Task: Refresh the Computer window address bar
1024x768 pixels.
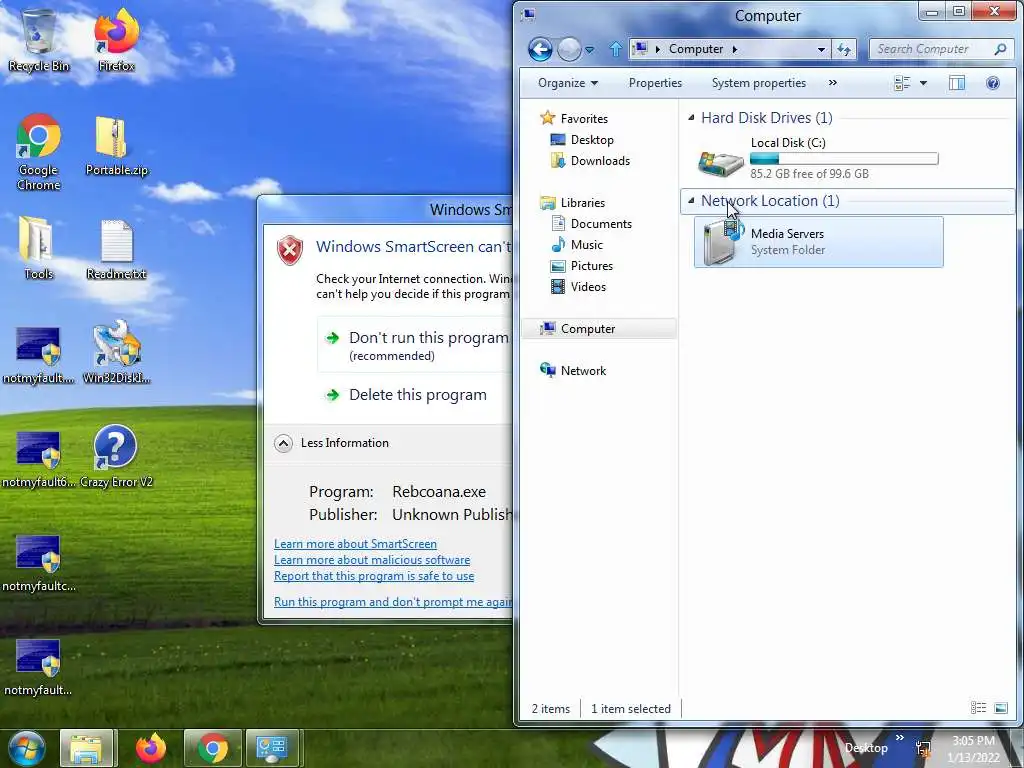Action: 843,49
